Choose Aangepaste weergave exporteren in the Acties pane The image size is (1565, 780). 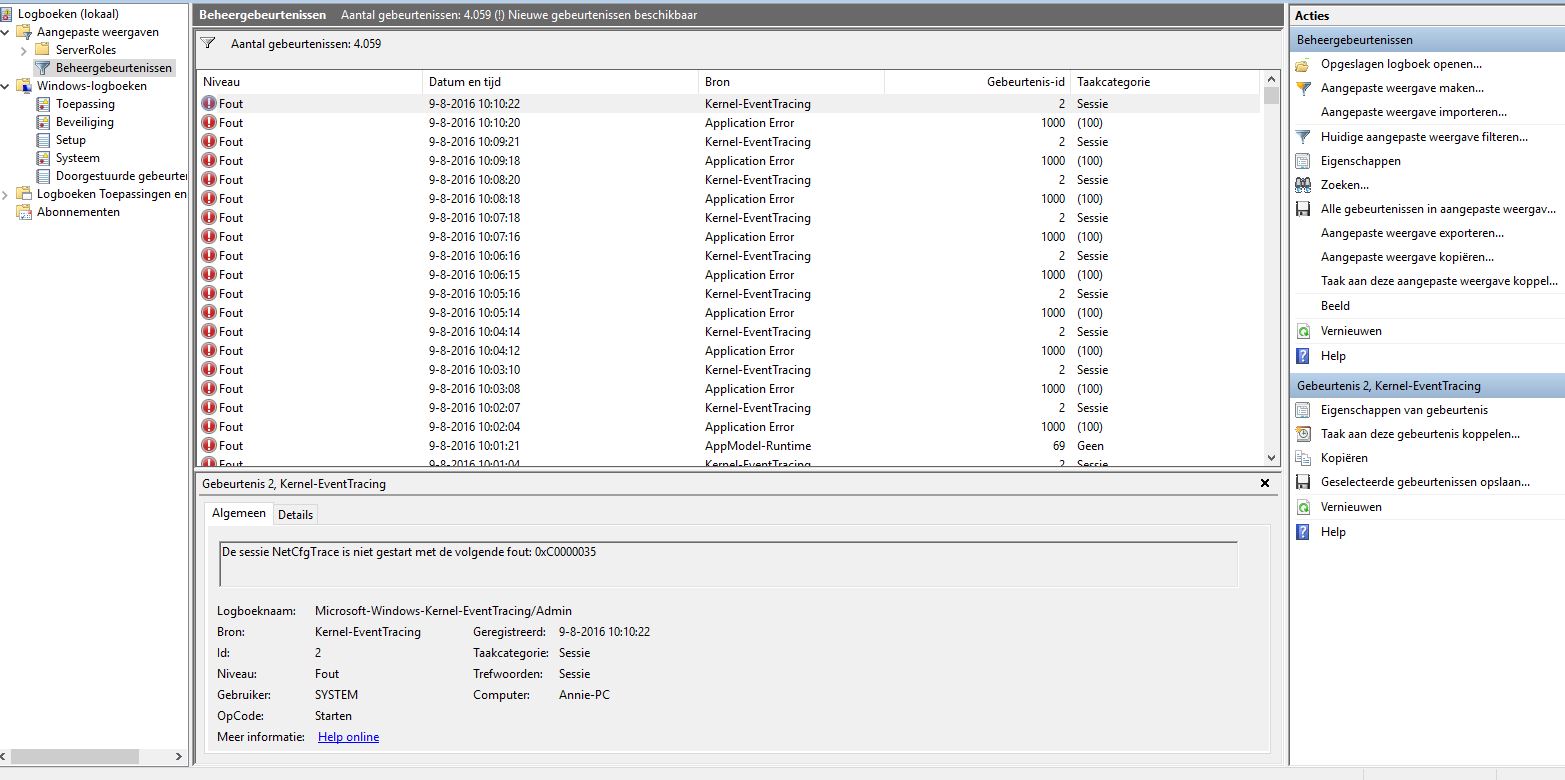(x=1412, y=233)
